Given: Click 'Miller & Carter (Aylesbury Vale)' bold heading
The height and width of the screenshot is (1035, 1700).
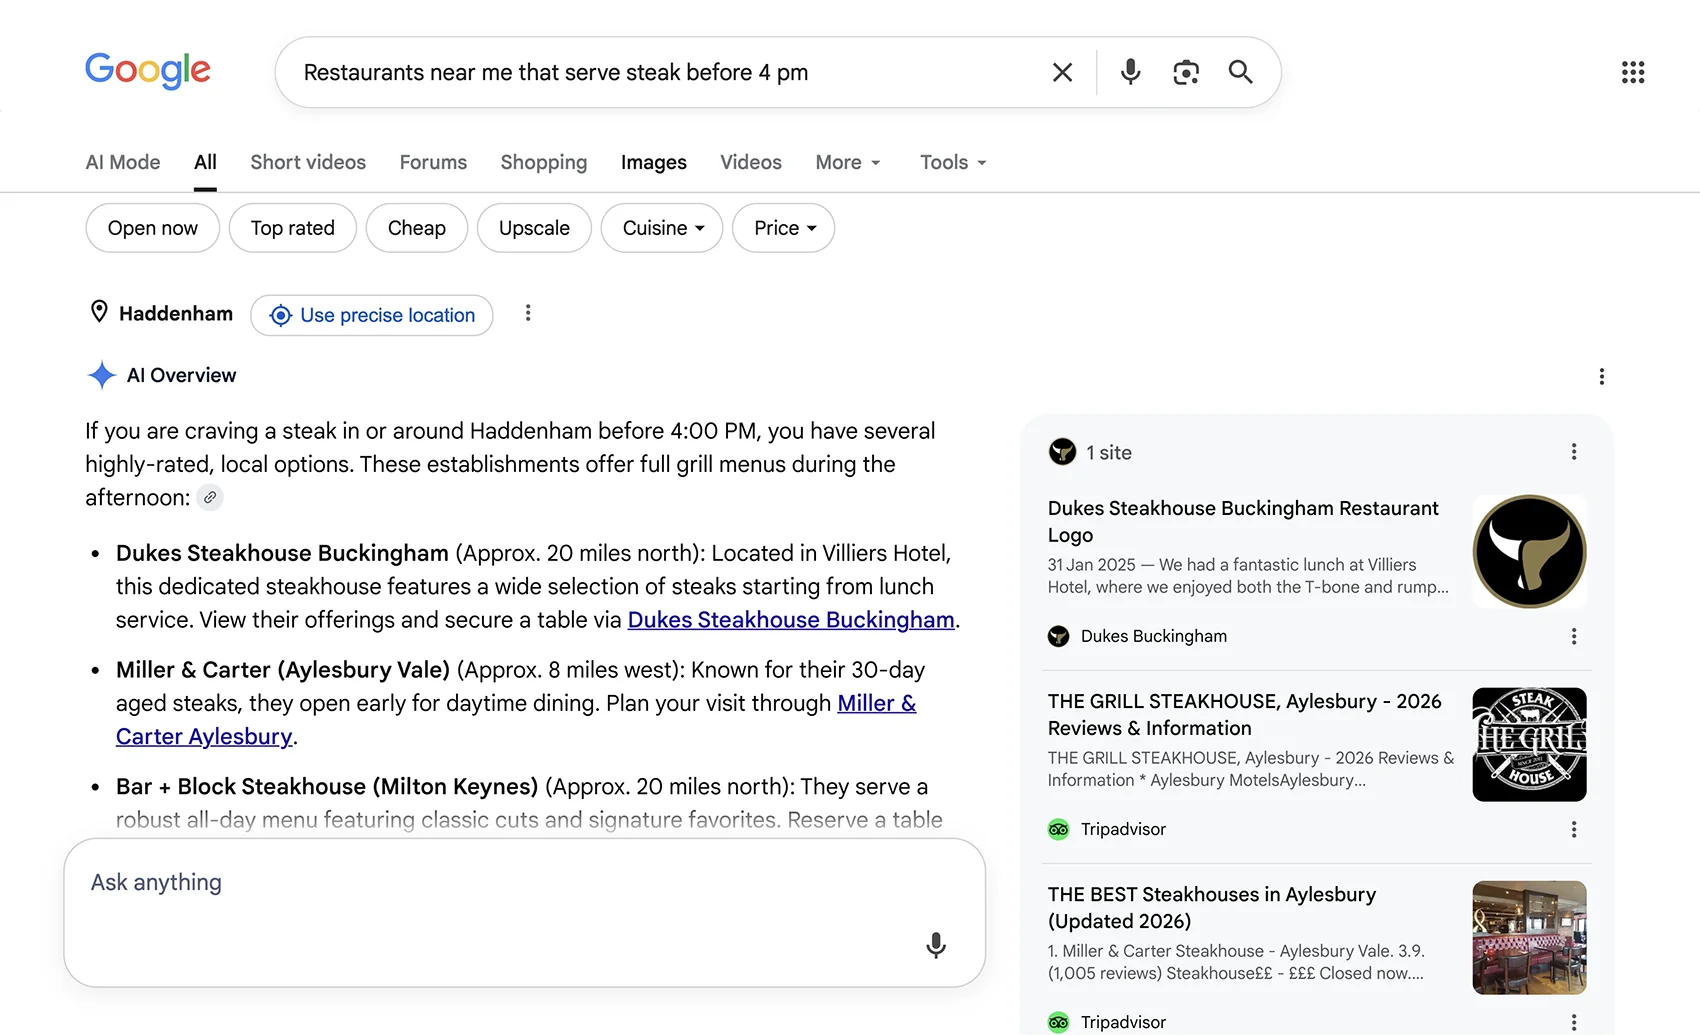Looking at the screenshot, I should [283, 670].
